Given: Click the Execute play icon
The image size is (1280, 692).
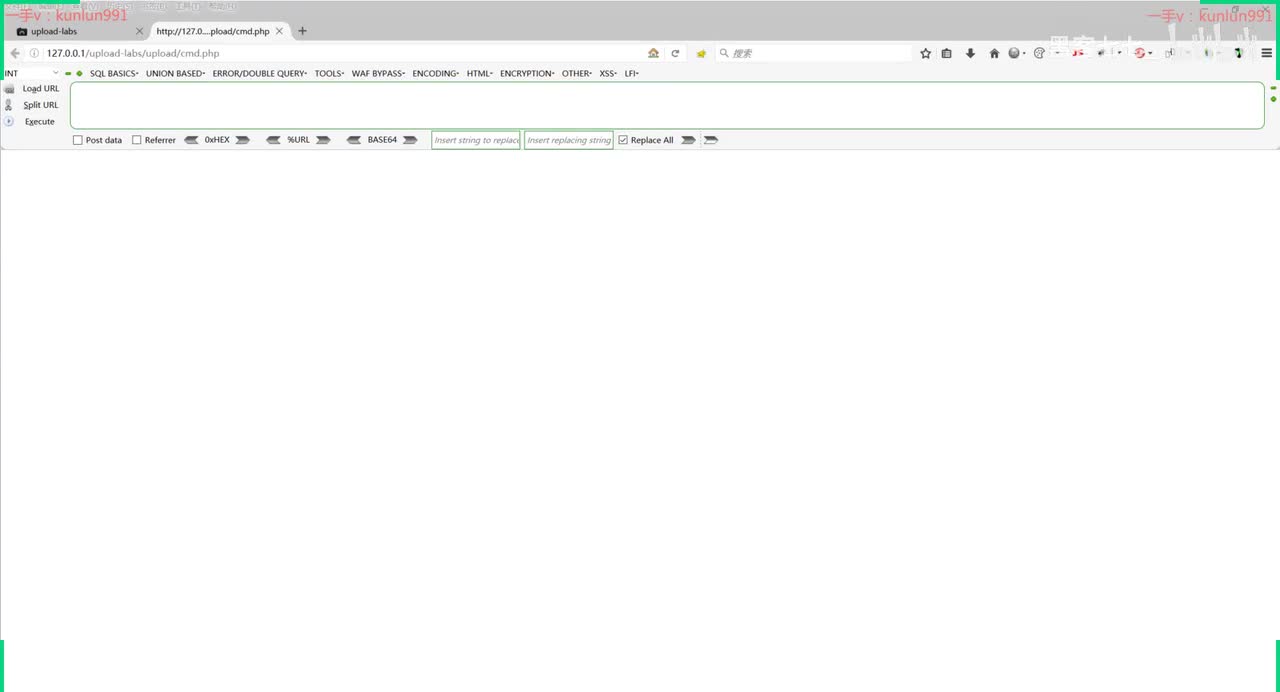Looking at the screenshot, I should pos(9,121).
